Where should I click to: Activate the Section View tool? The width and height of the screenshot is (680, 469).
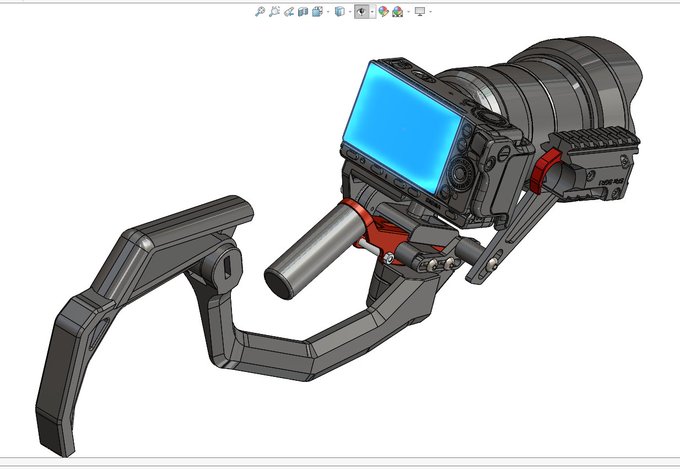click(x=303, y=12)
